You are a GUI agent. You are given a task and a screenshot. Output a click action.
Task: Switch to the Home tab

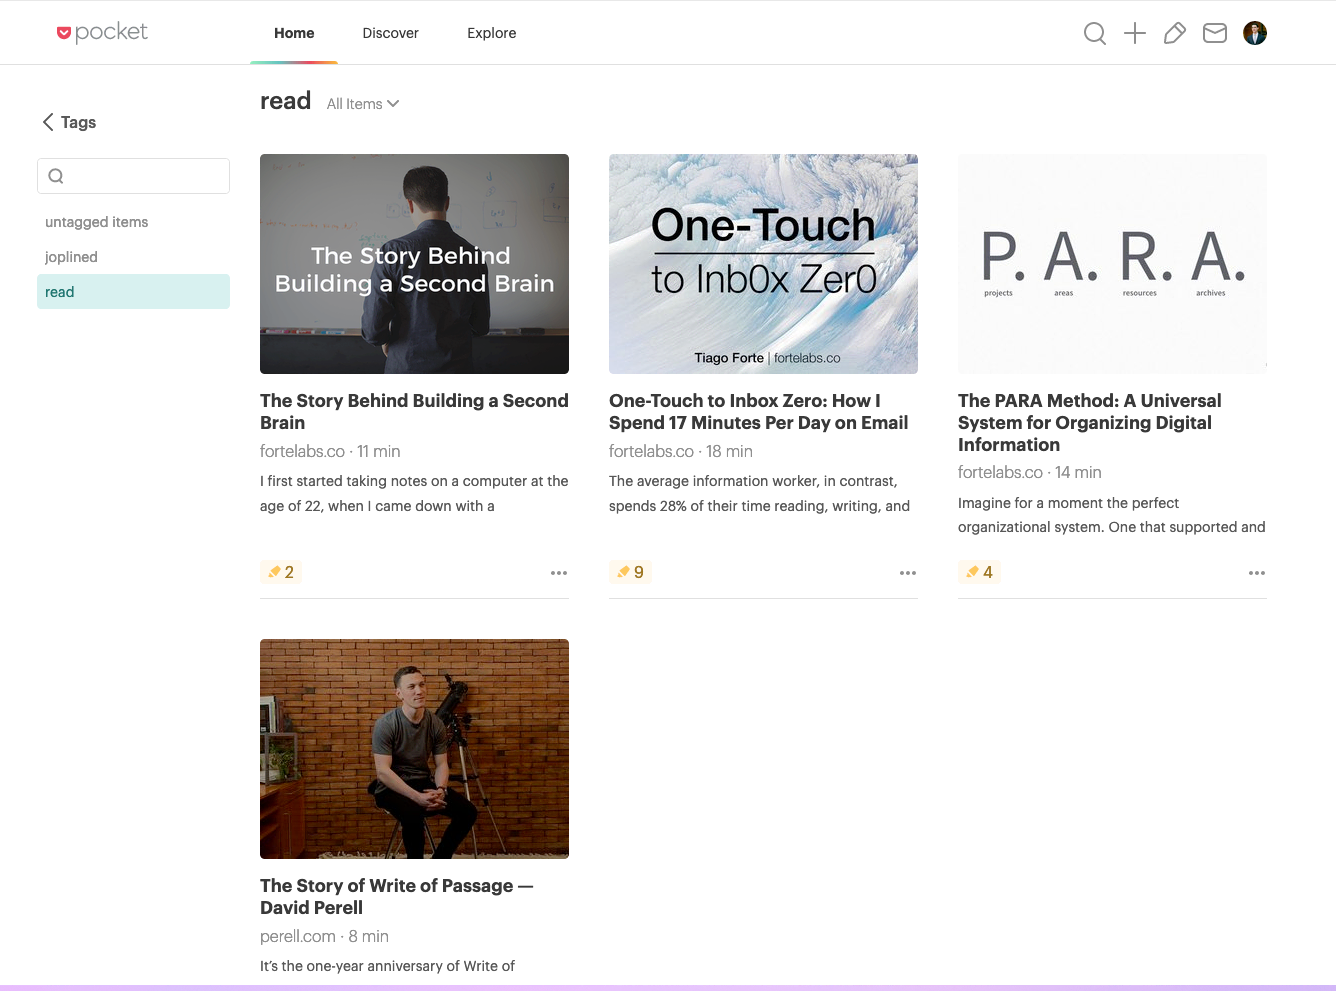(x=294, y=33)
